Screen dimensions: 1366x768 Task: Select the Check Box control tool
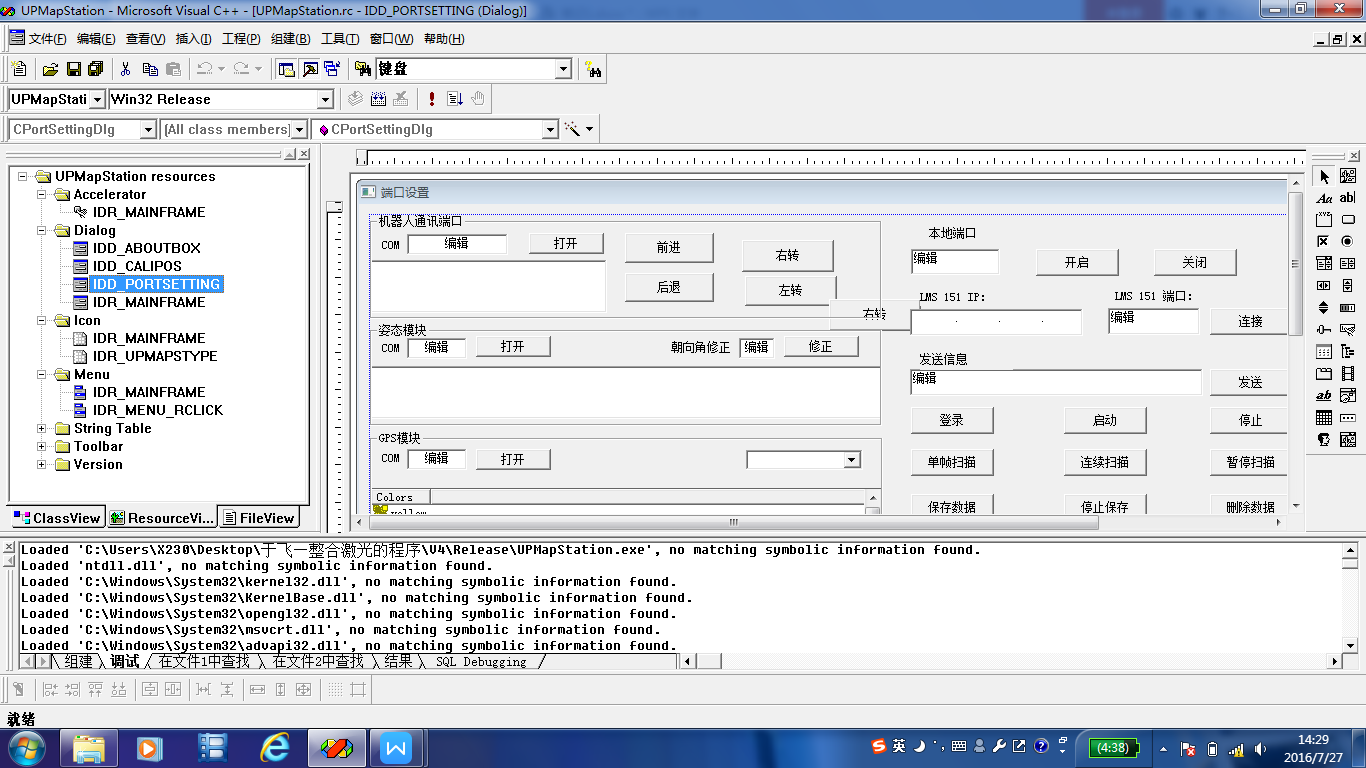pos(1325,242)
